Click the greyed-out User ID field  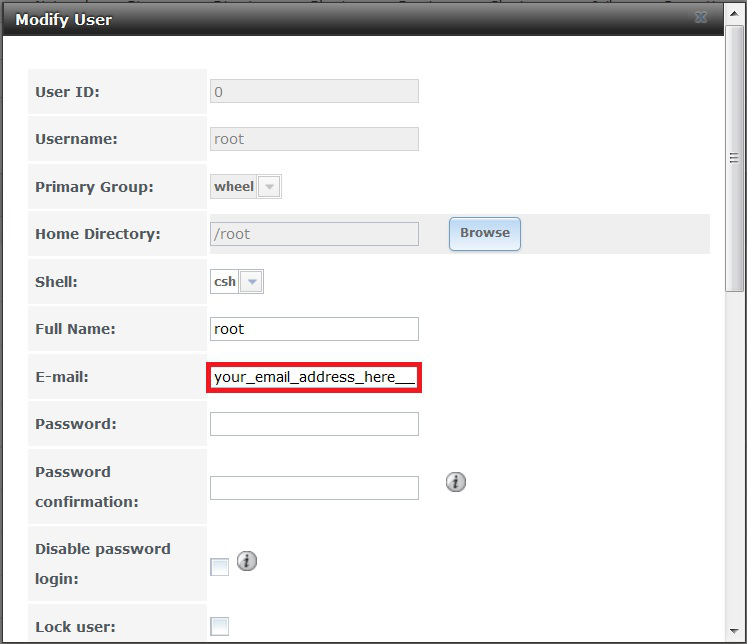[314, 92]
